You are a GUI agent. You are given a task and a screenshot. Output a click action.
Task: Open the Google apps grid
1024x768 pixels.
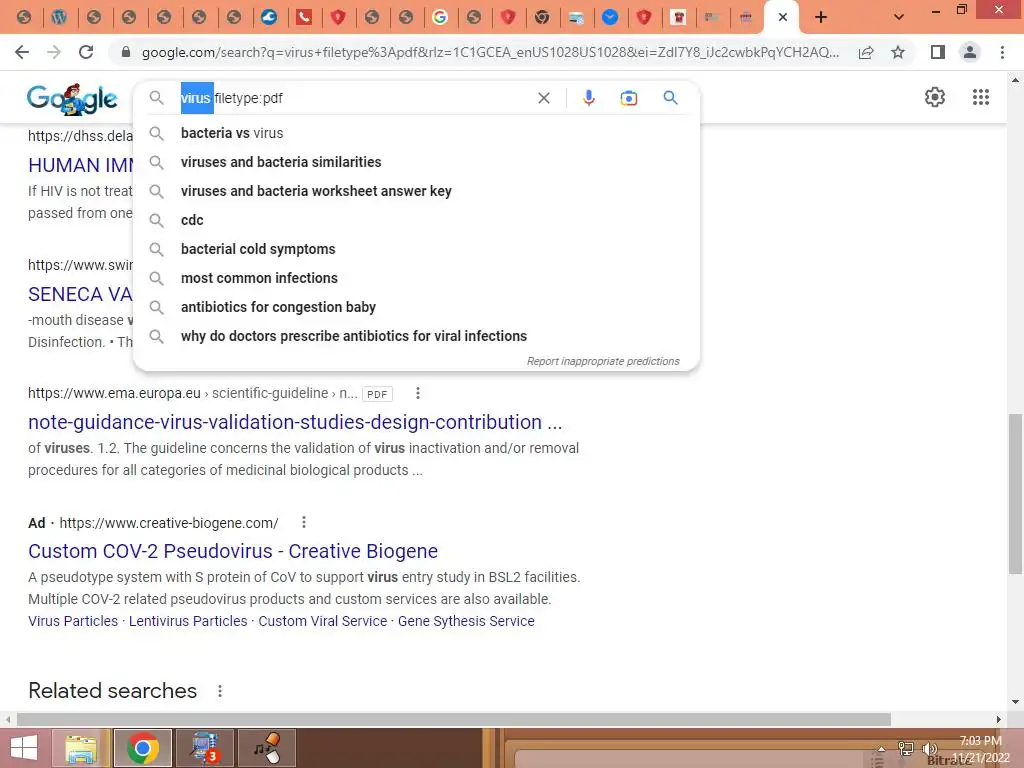tap(980, 97)
